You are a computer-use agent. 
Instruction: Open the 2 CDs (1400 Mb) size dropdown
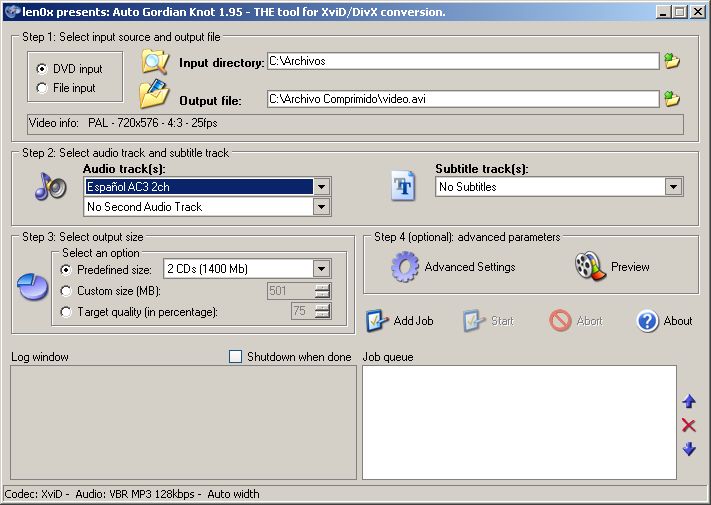321,269
